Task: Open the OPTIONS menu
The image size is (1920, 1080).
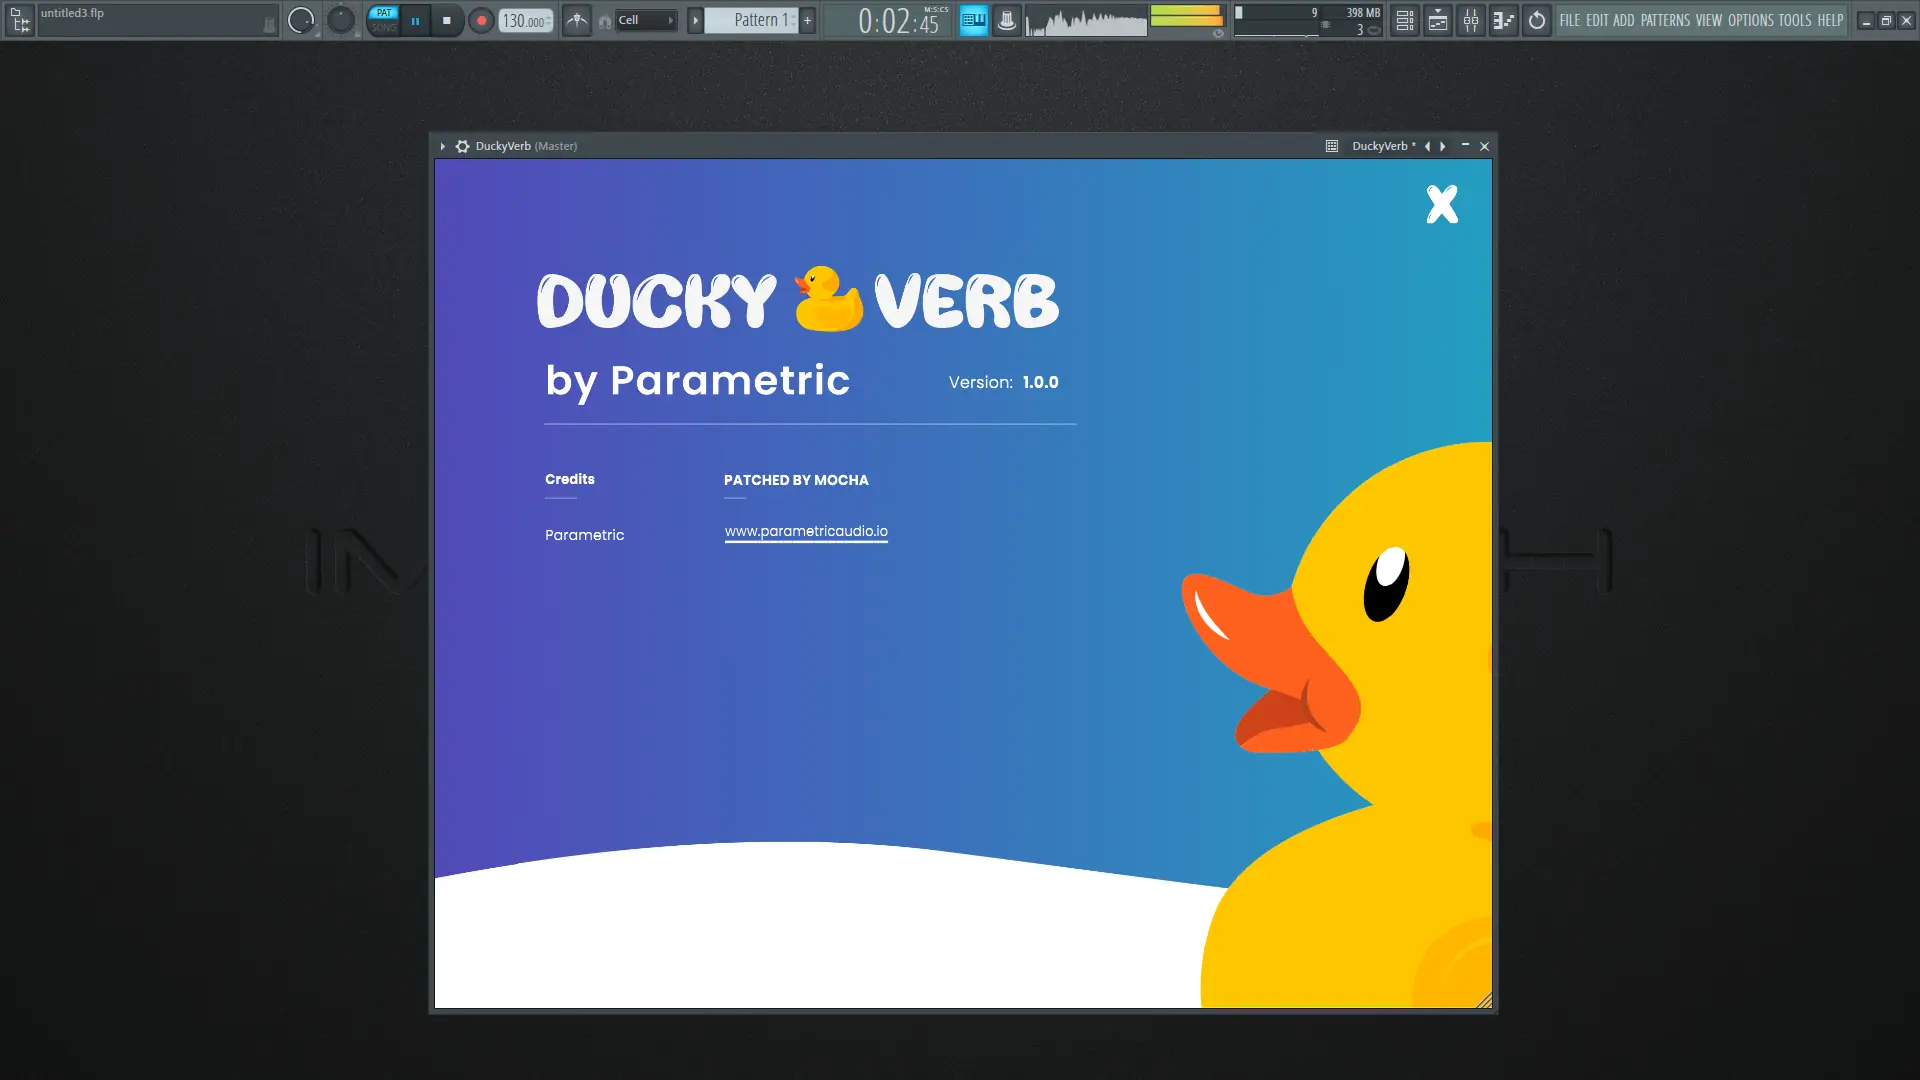Action: [1750, 20]
